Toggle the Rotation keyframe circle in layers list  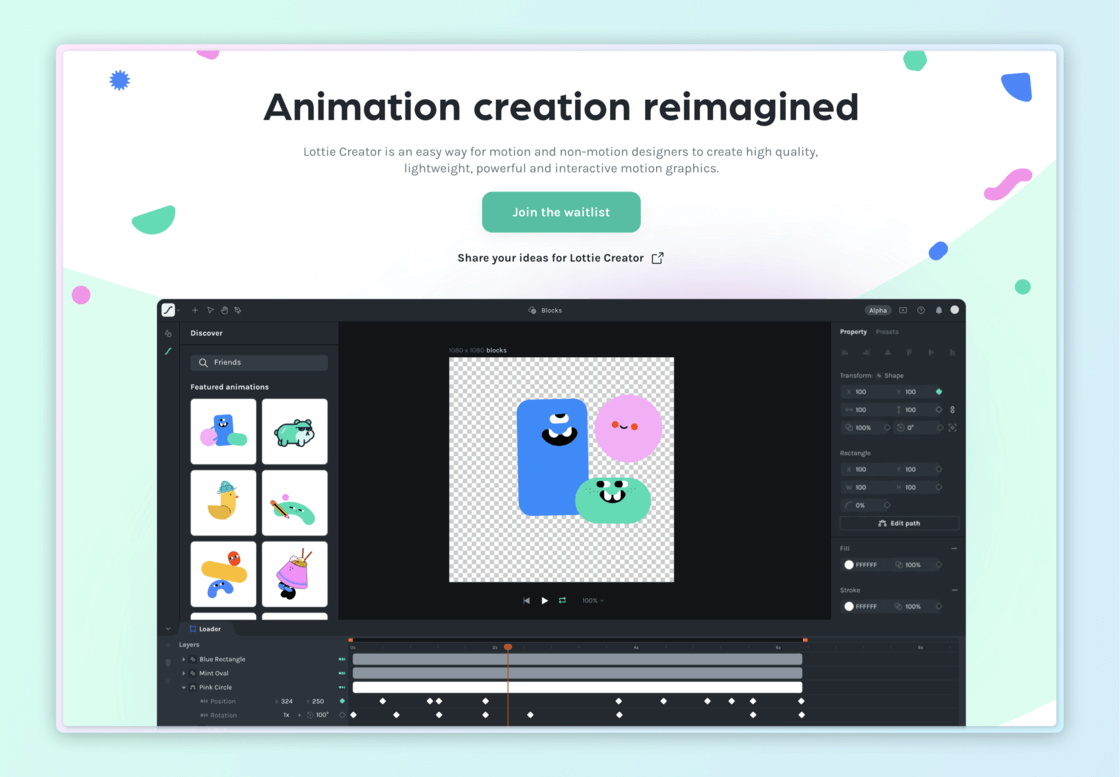[342, 715]
